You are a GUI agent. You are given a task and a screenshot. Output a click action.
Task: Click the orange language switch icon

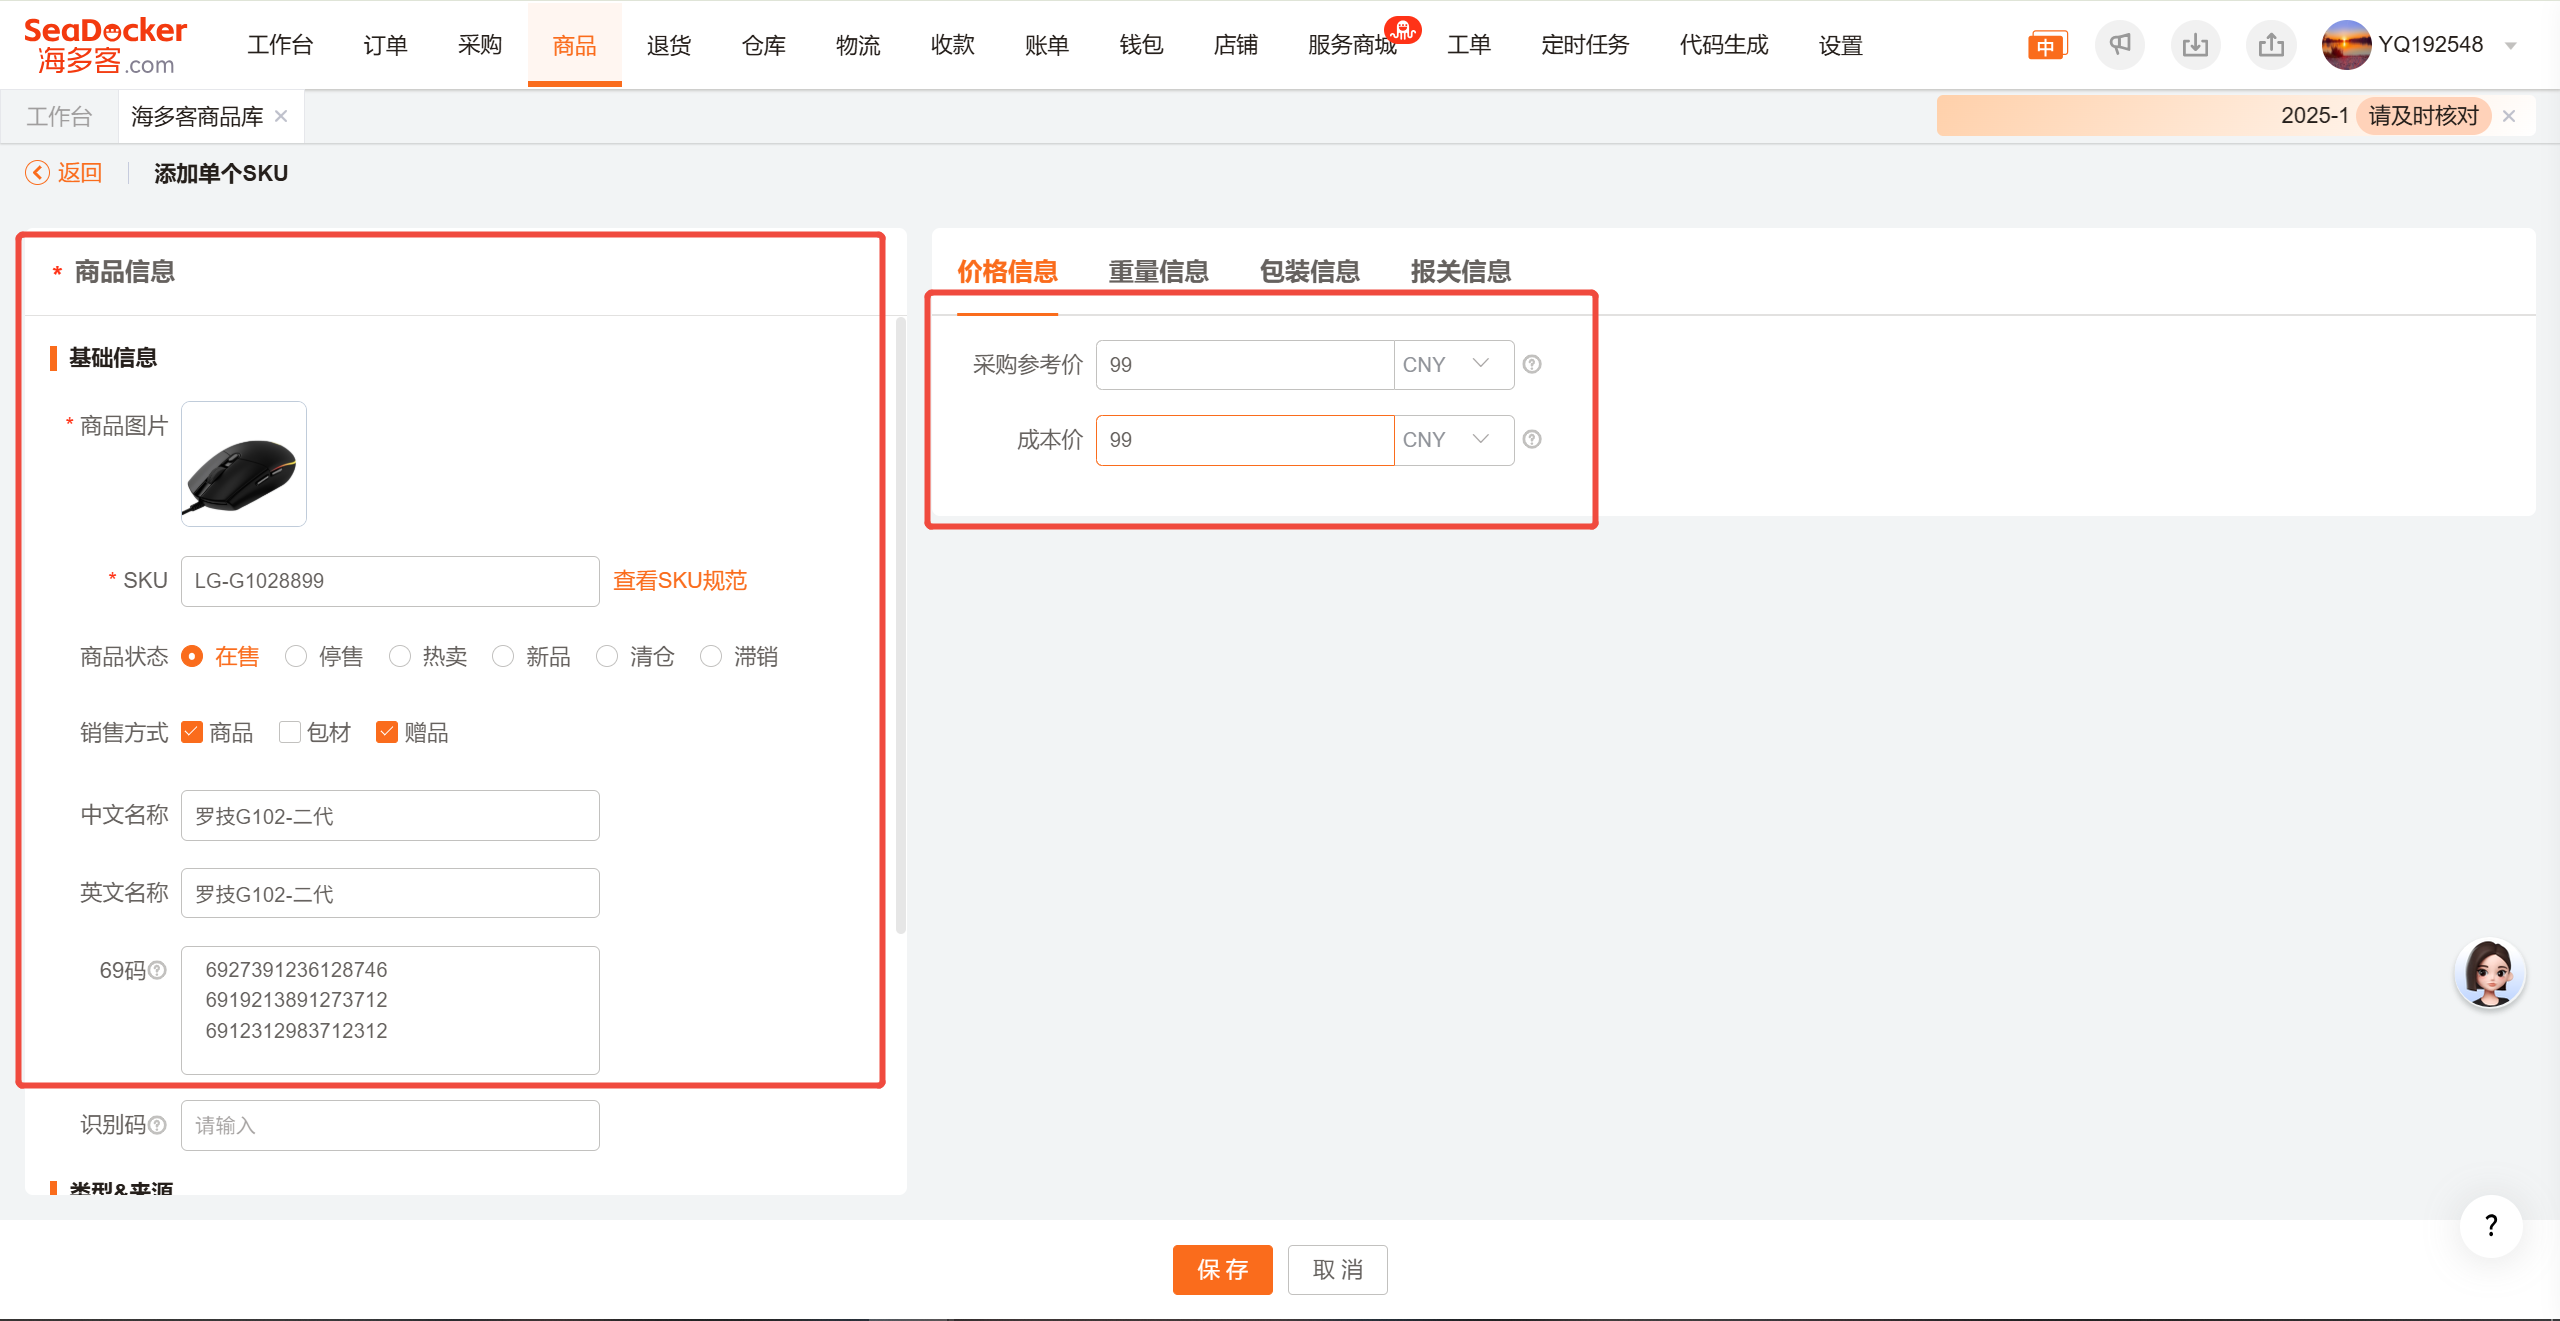(2046, 46)
